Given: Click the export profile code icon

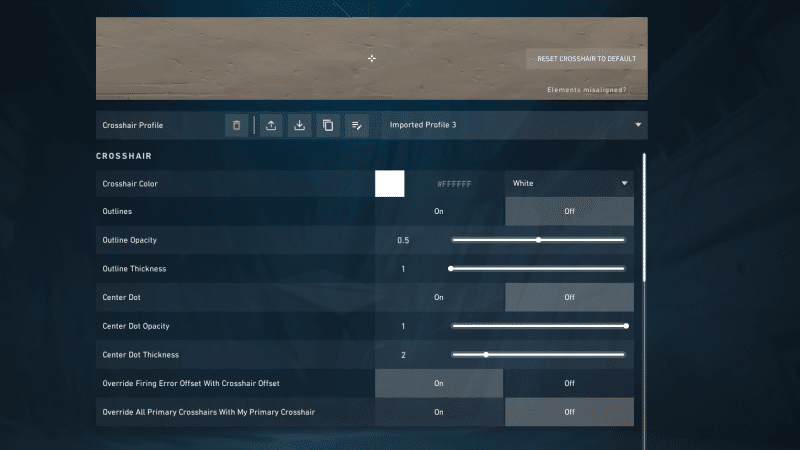Looking at the screenshot, I should click(x=271, y=126).
